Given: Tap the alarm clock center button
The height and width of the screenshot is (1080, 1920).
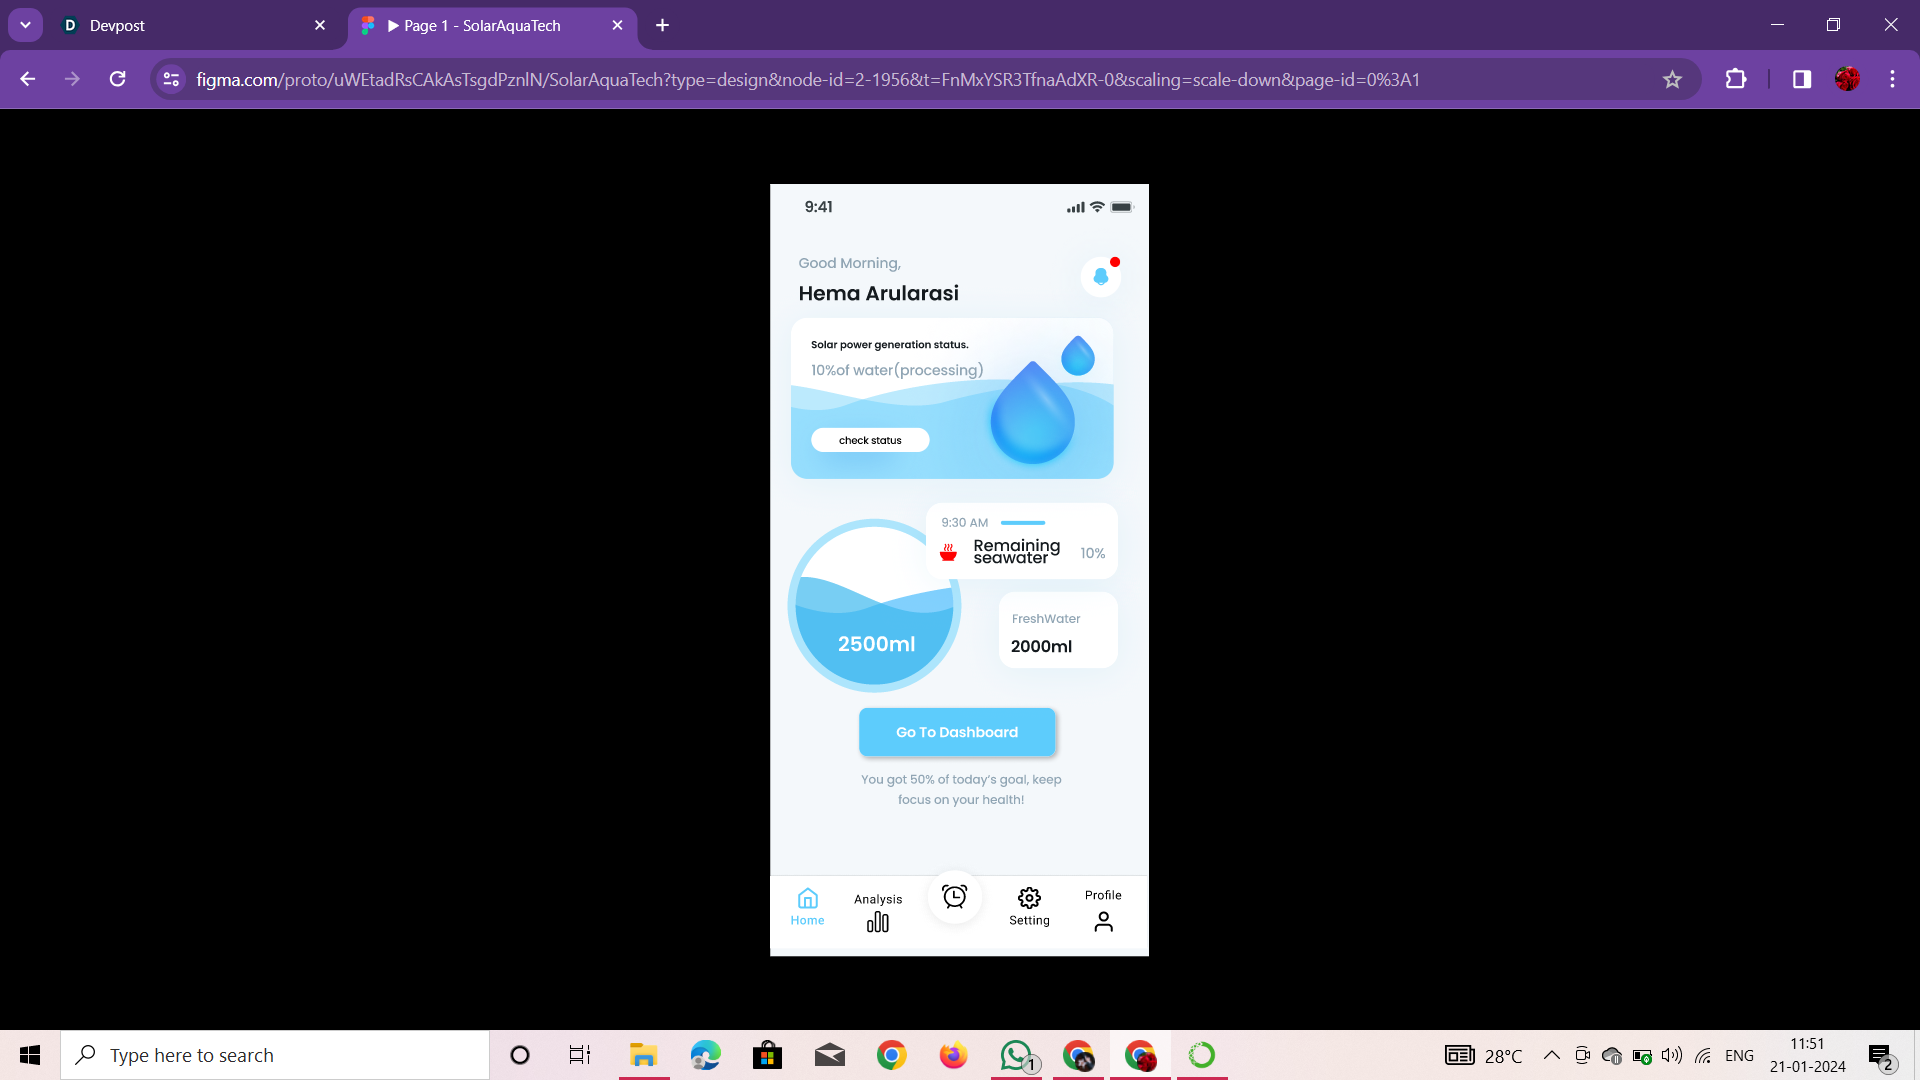Looking at the screenshot, I should 955,897.
